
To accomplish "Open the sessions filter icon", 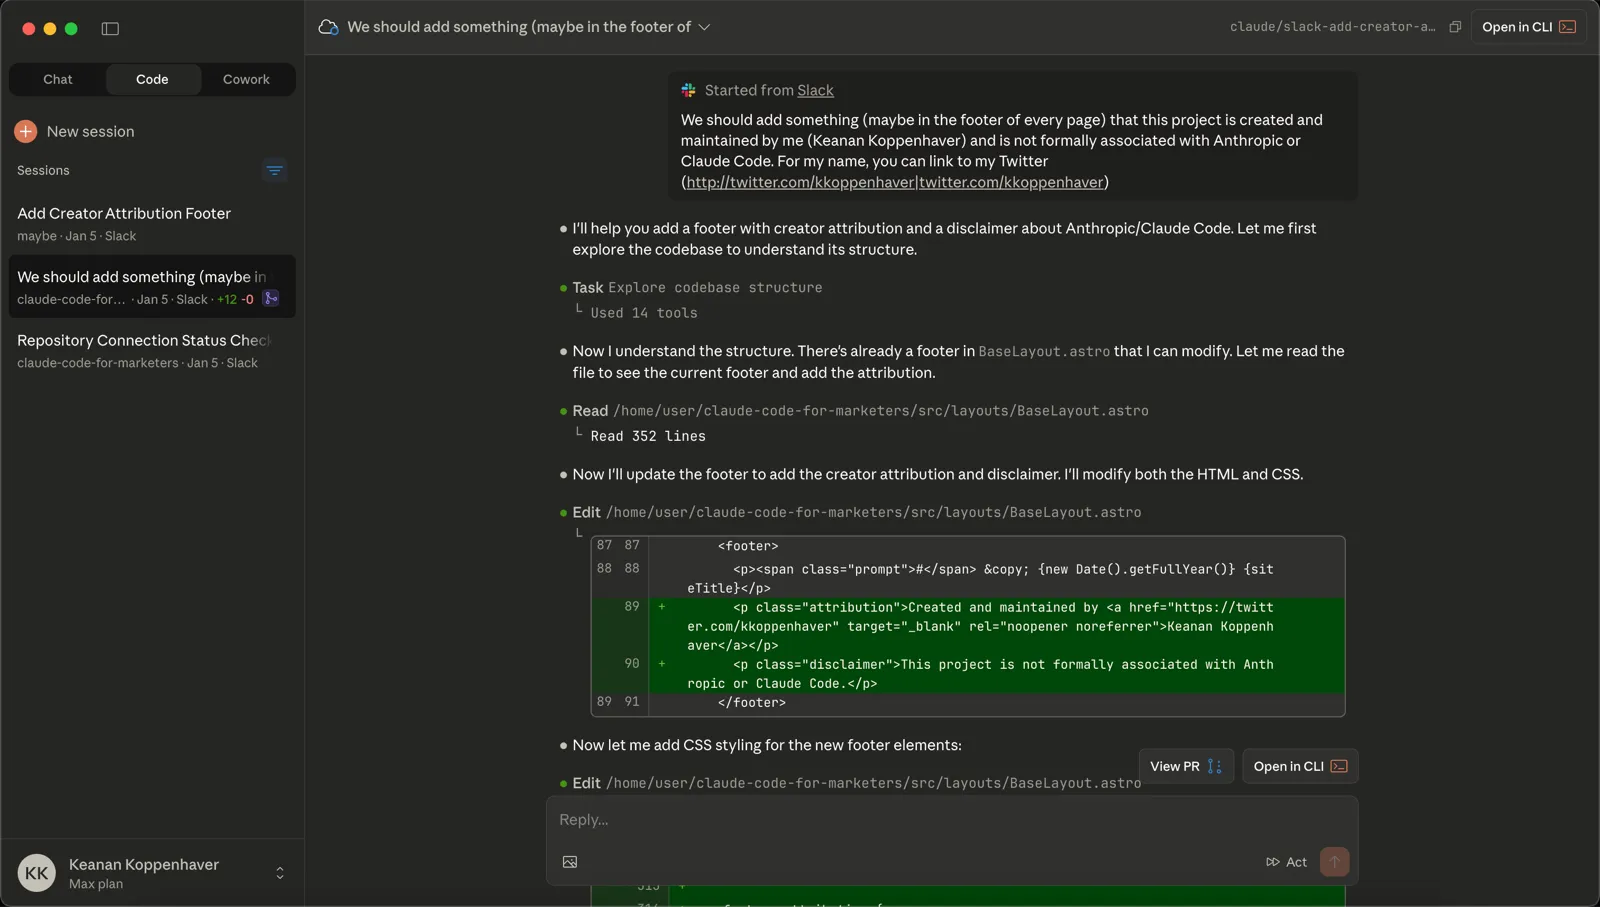I will pyautogui.click(x=275, y=171).
